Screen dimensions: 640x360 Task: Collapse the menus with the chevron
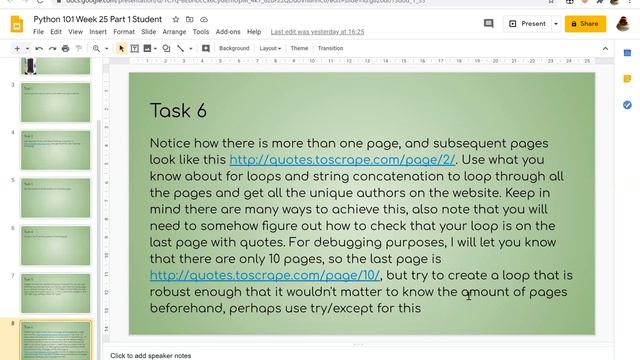click(x=605, y=49)
